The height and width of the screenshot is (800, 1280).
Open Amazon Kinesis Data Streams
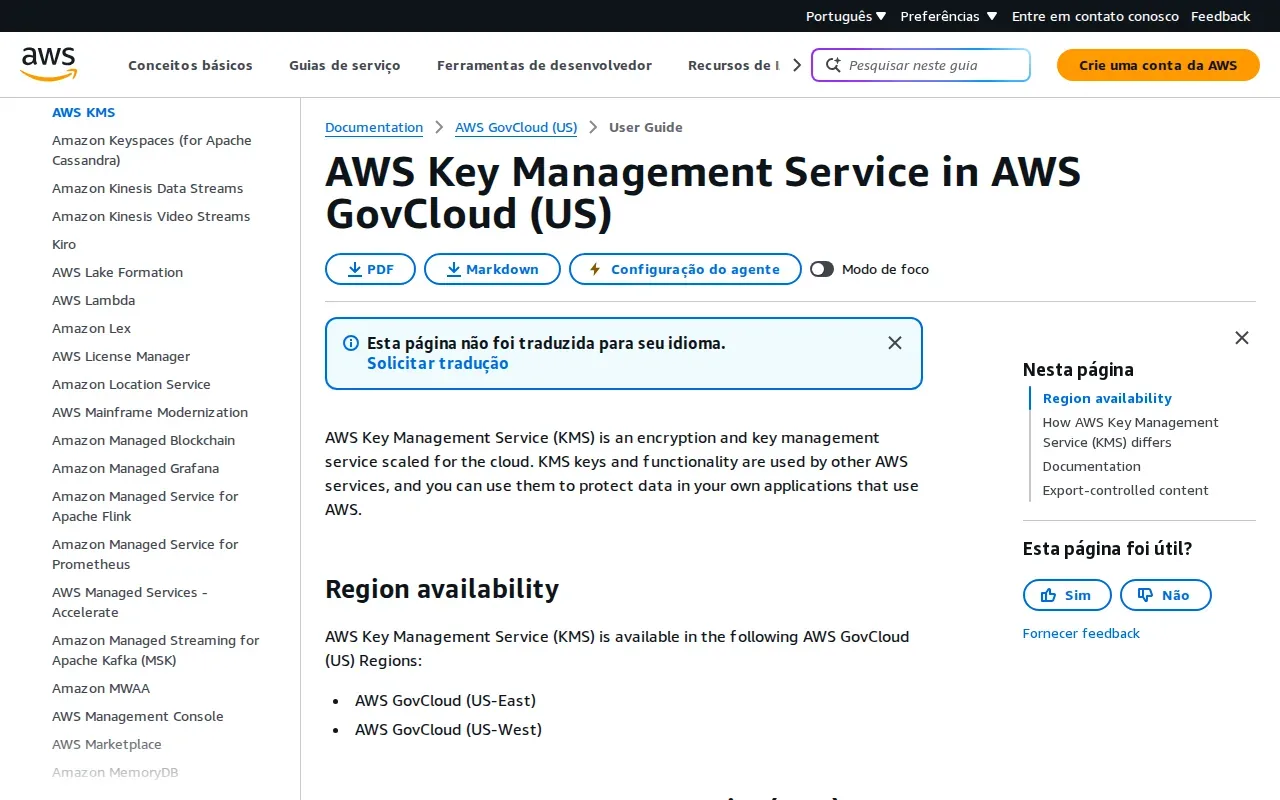(148, 188)
